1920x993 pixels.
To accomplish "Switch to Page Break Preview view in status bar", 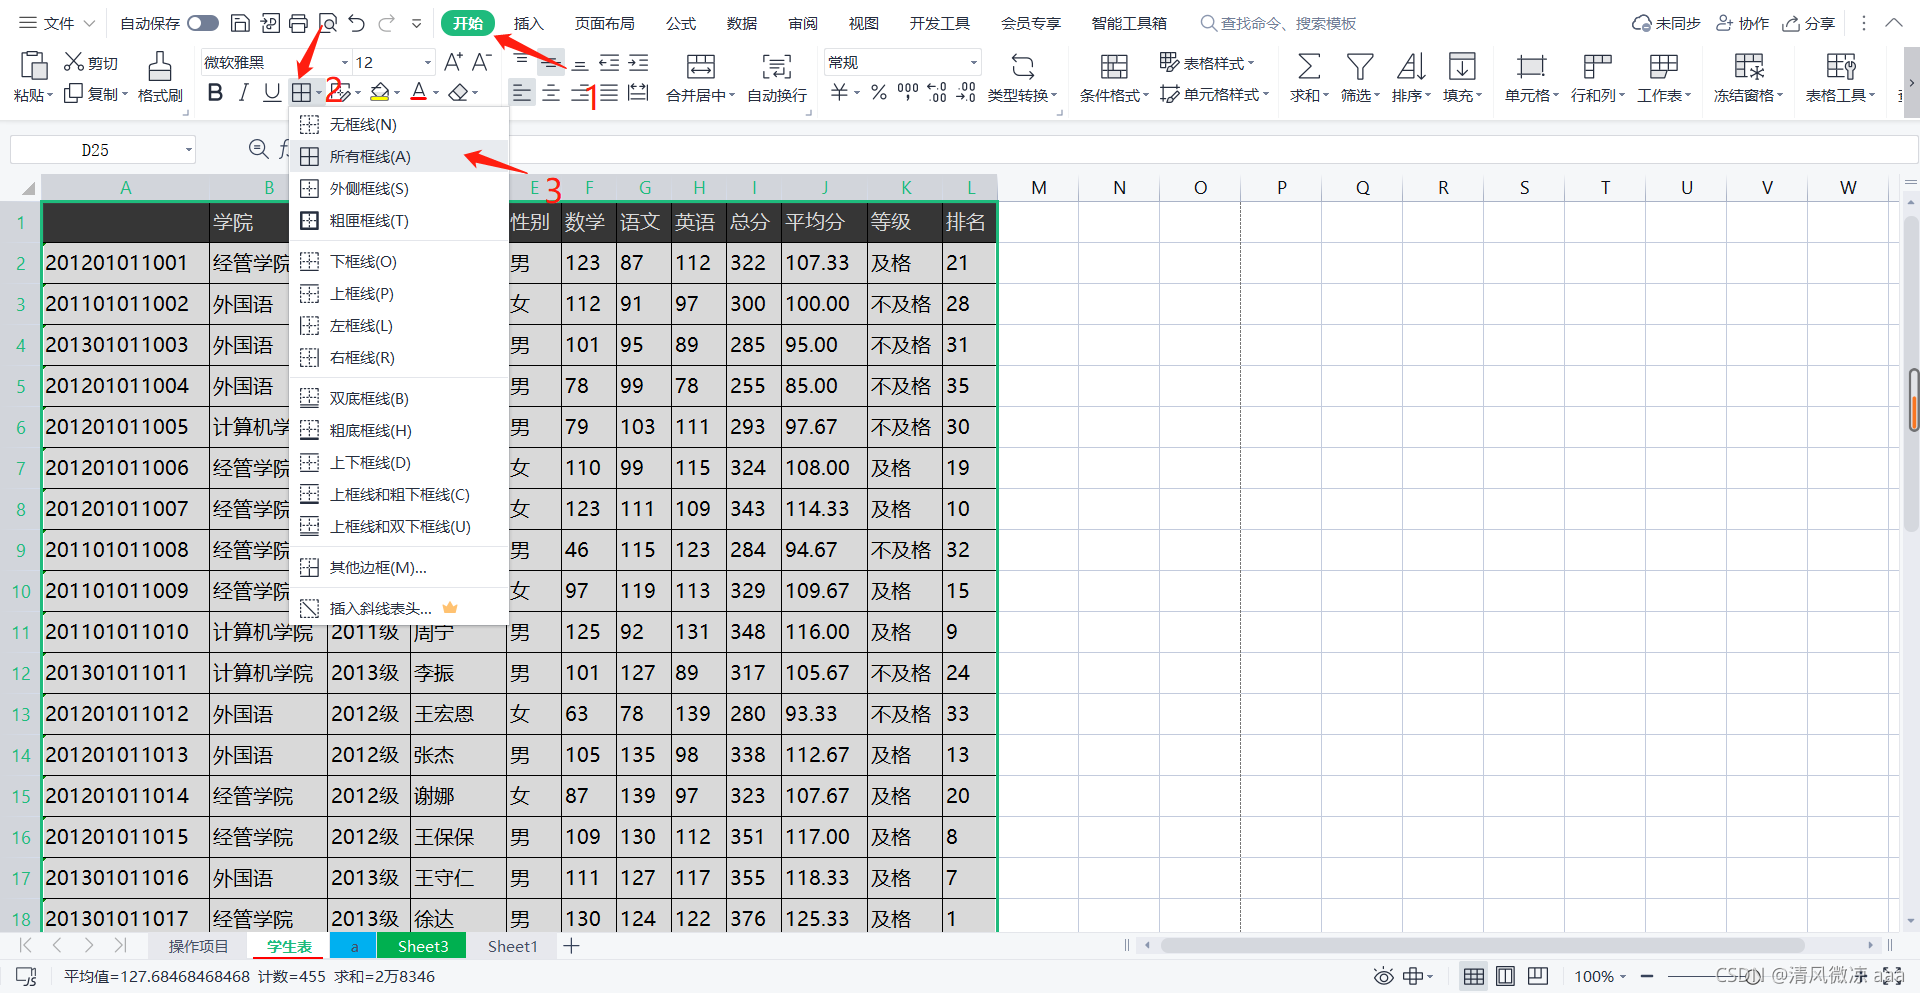I will tap(1538, 976).
